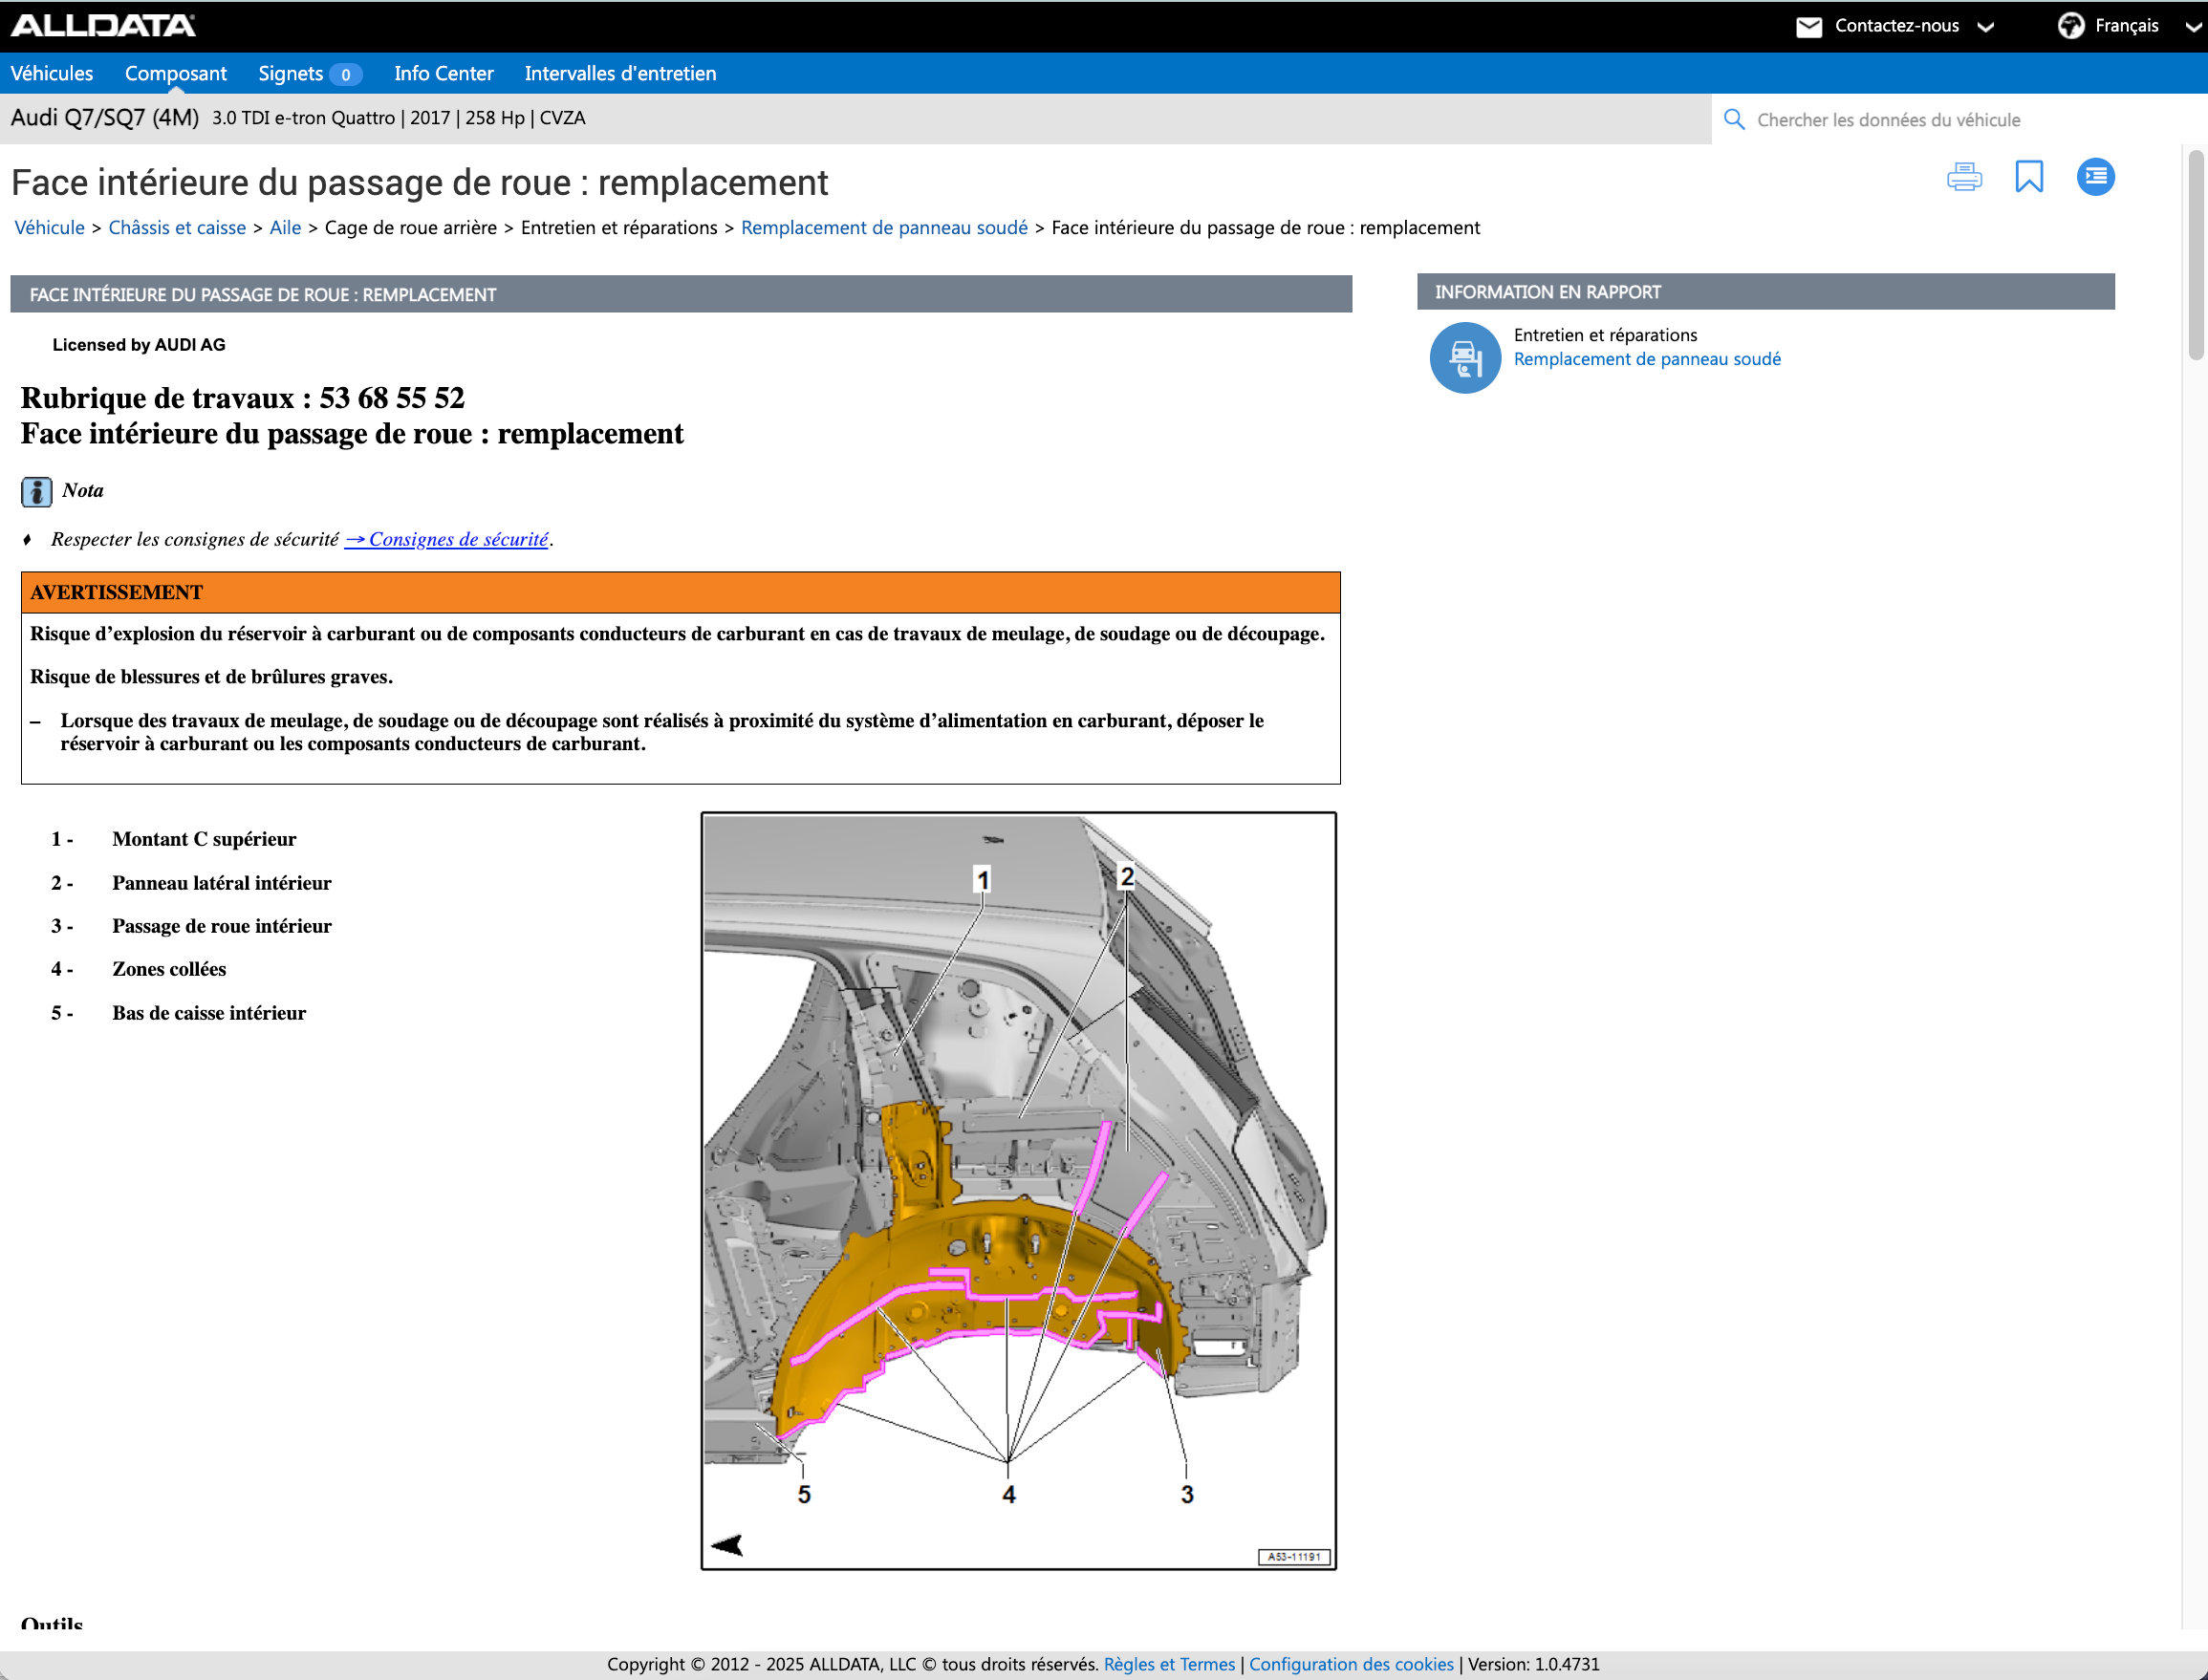Click Audi Q7/SQ7 (4M) vehicle title

(x=105, y=118)
